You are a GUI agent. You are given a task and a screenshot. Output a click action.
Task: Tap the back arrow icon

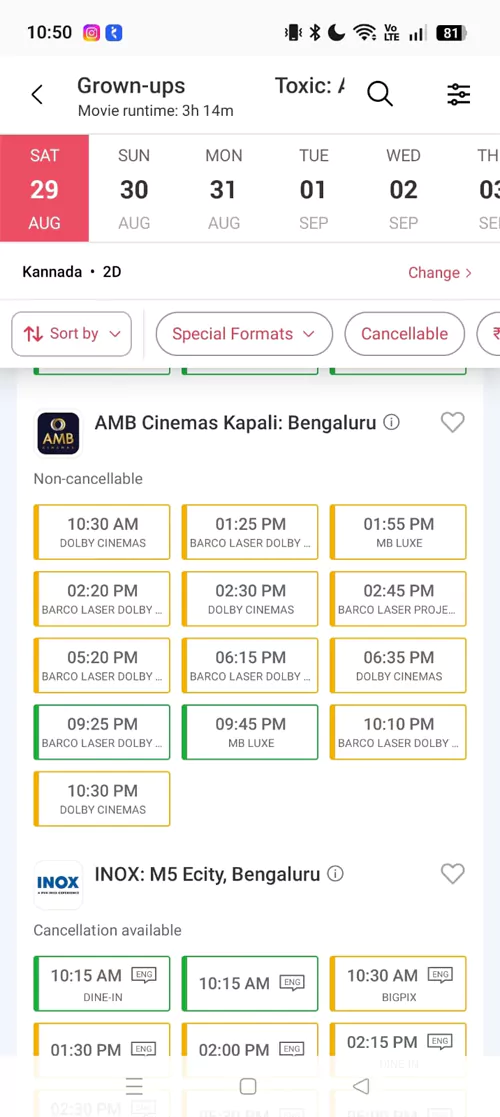pos(37,94)
